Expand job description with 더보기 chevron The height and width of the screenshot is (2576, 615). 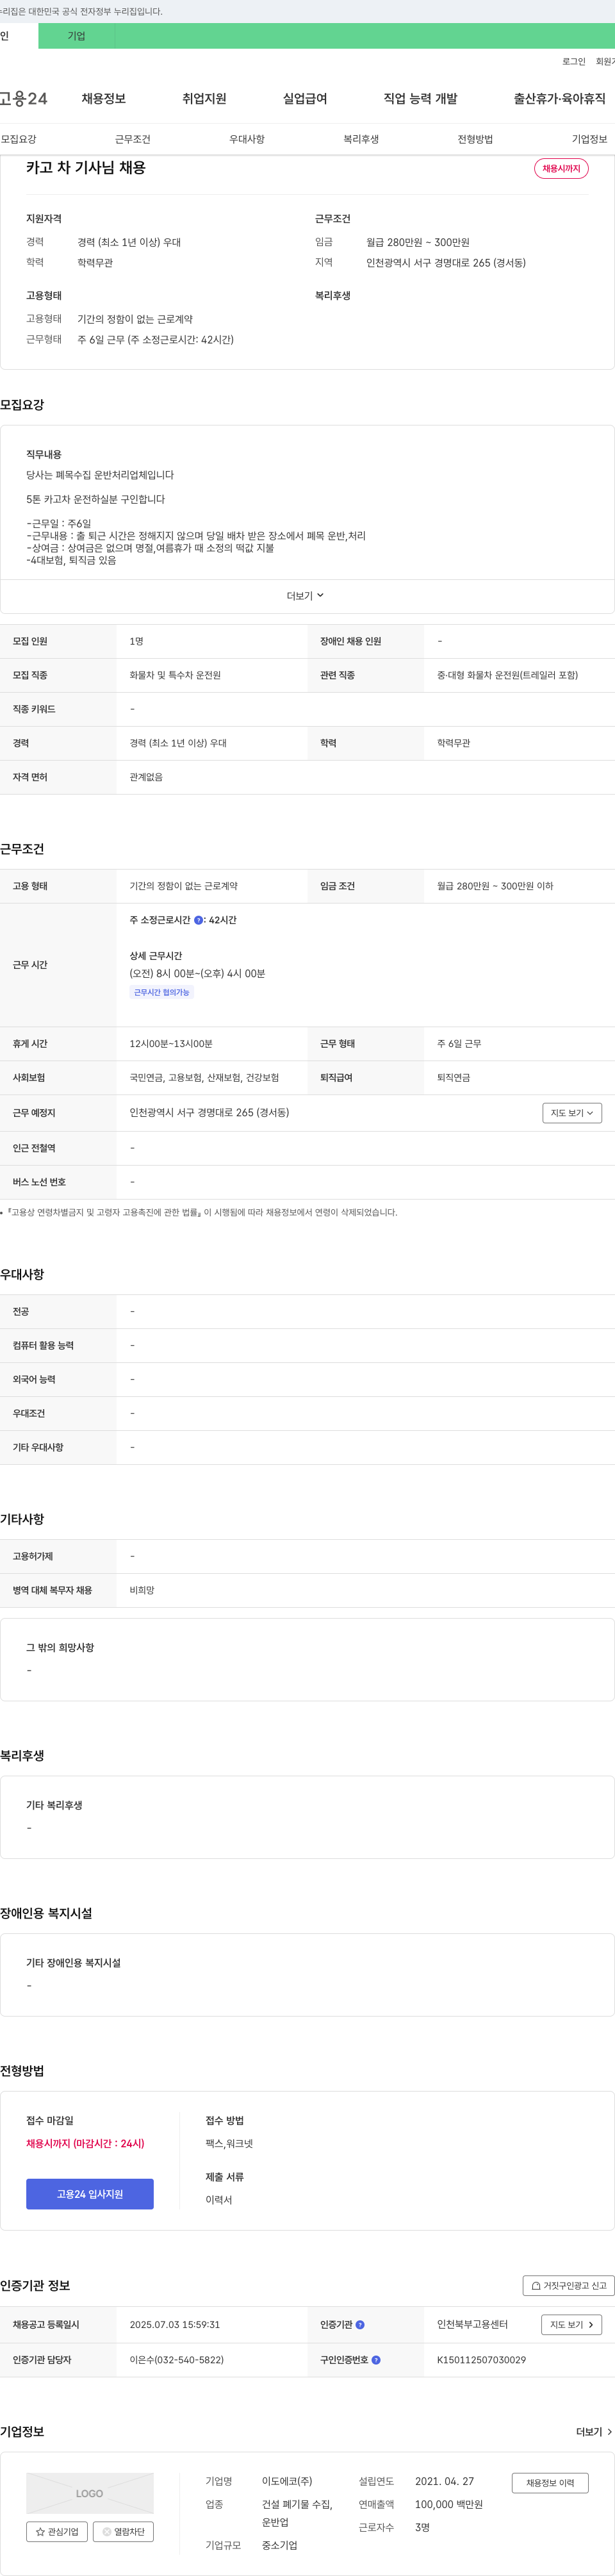pyautogui.click(x=306, y=596)
